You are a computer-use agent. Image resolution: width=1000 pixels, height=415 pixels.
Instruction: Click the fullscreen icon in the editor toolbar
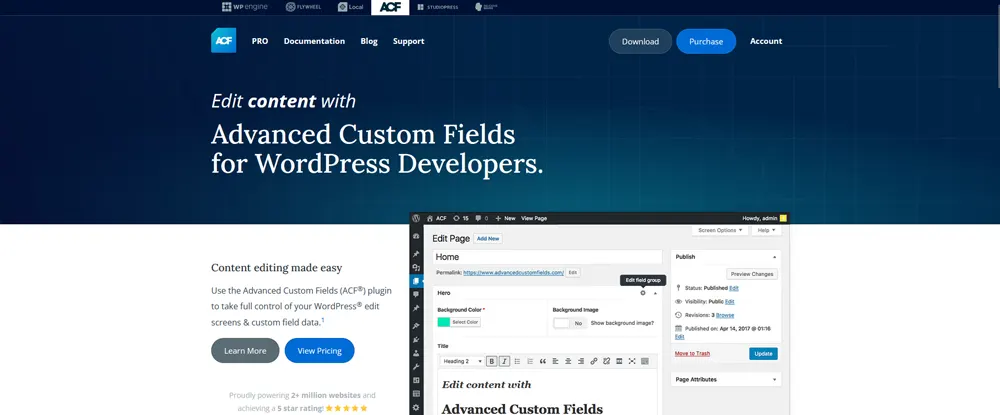click(632, 361)
